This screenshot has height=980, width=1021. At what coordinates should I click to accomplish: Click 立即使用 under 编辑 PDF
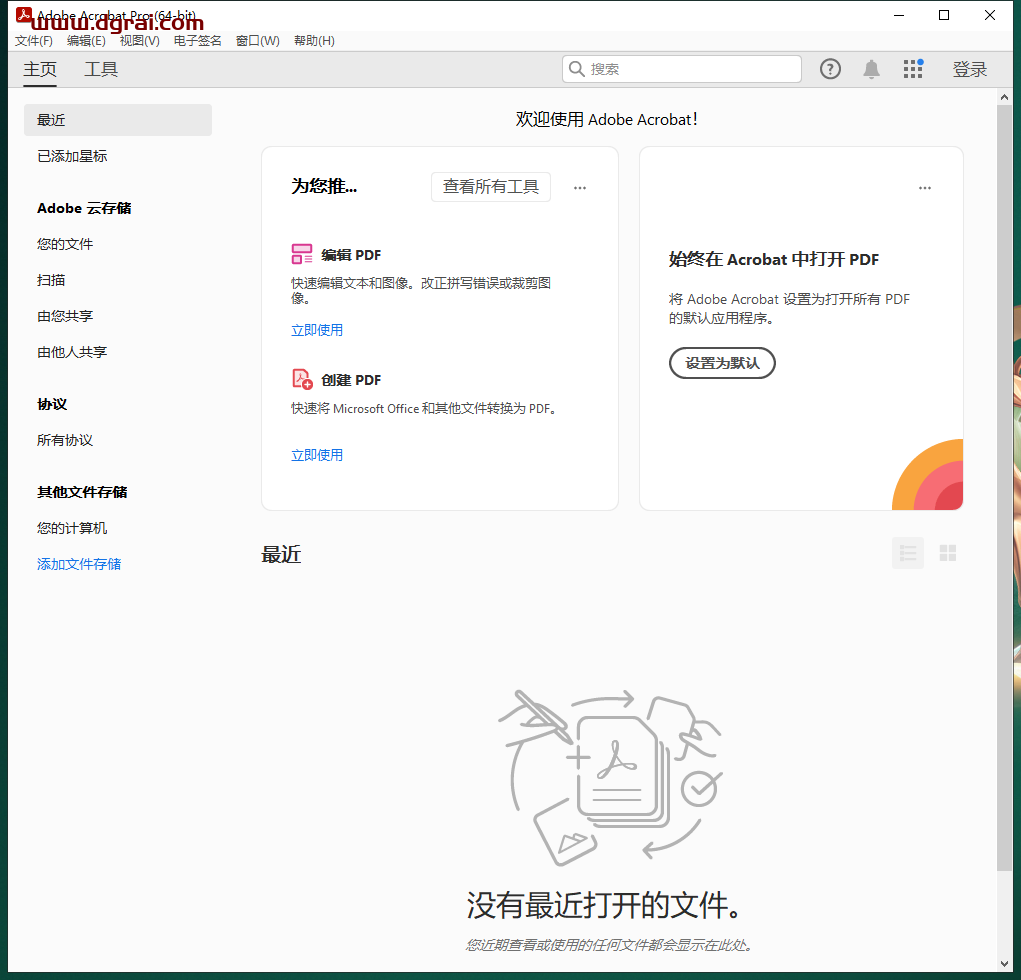click(316, 330)
